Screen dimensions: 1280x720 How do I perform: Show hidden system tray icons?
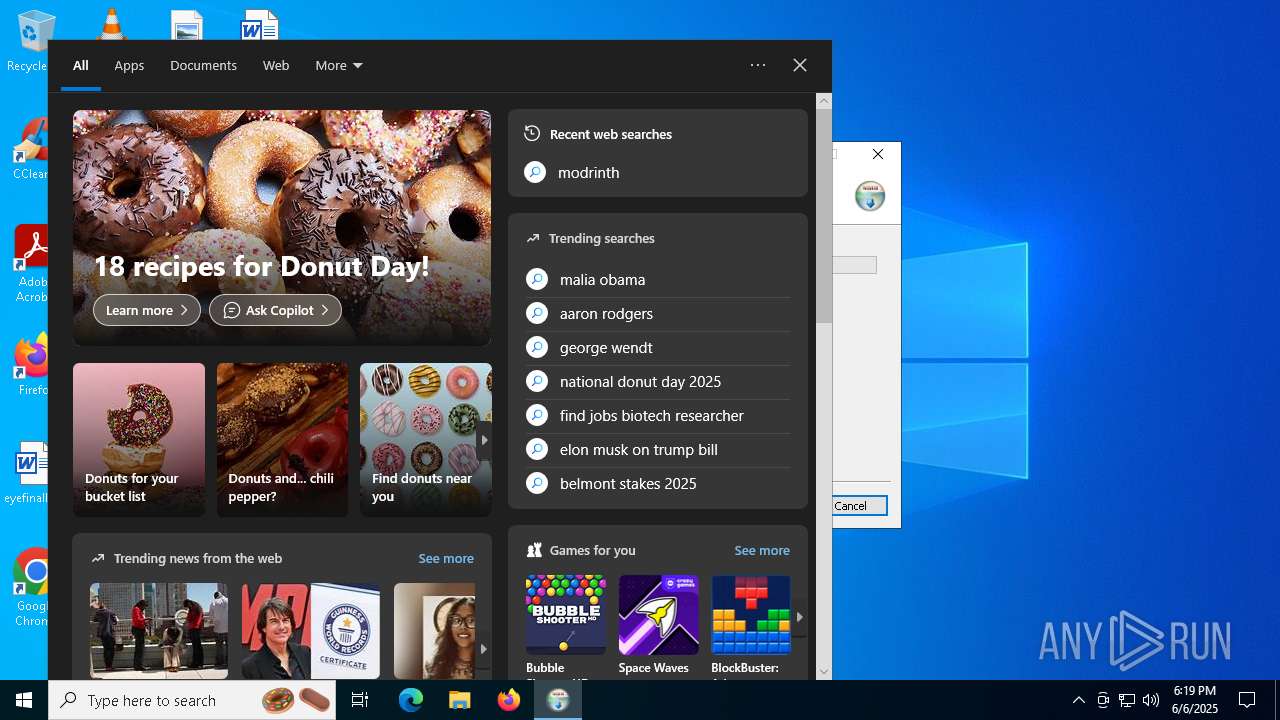1078,700
